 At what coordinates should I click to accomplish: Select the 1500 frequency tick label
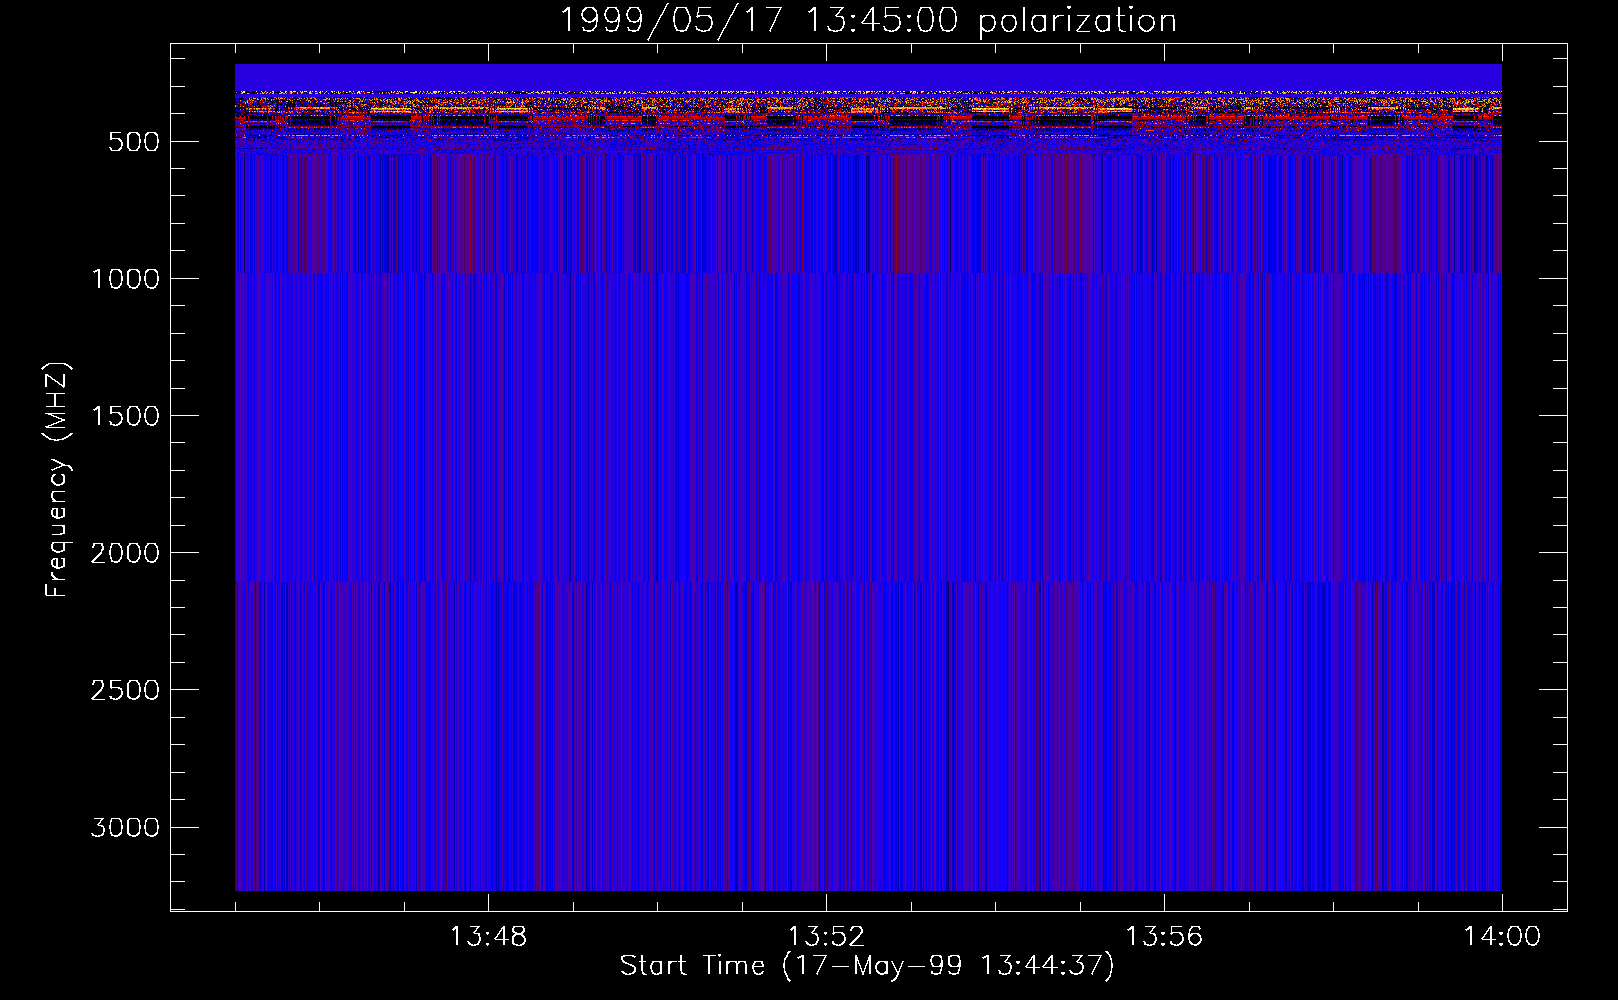pos(125,416)
